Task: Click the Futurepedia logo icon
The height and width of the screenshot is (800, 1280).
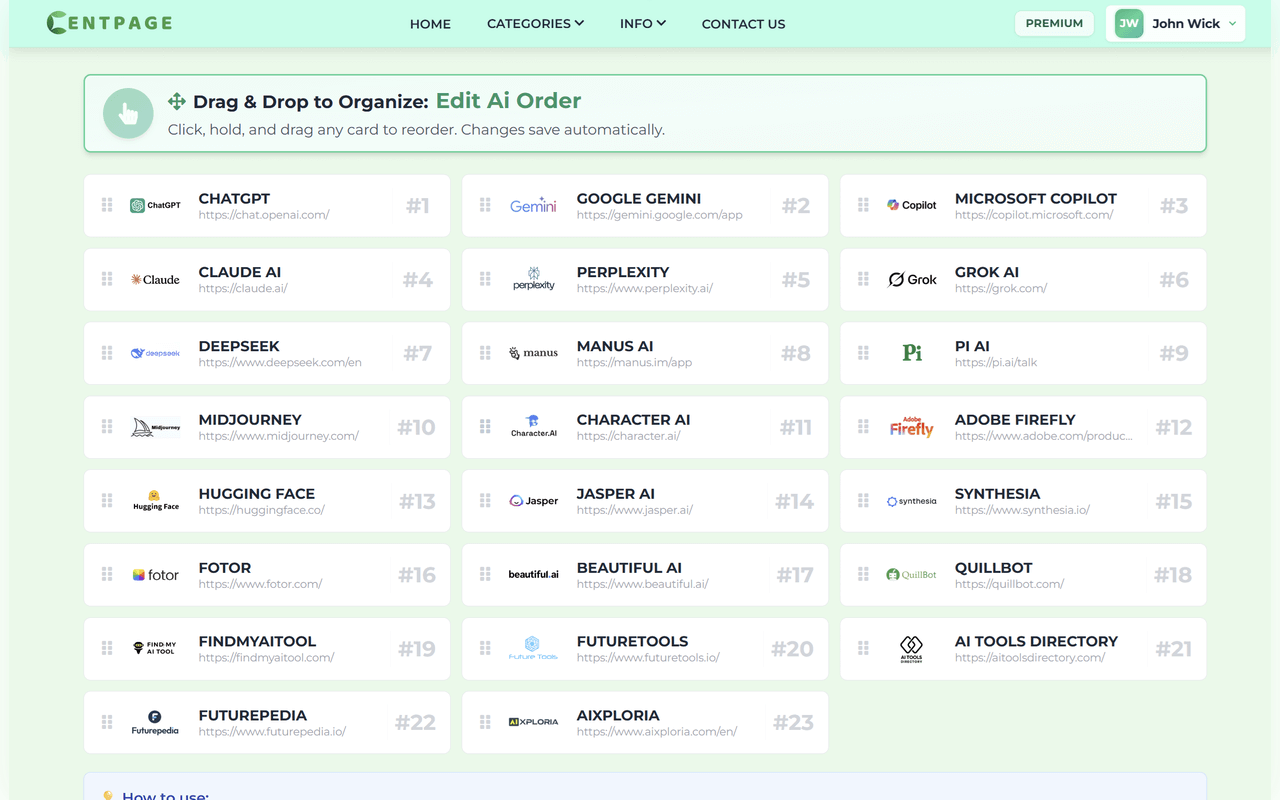Action: [x=155, y=722]
